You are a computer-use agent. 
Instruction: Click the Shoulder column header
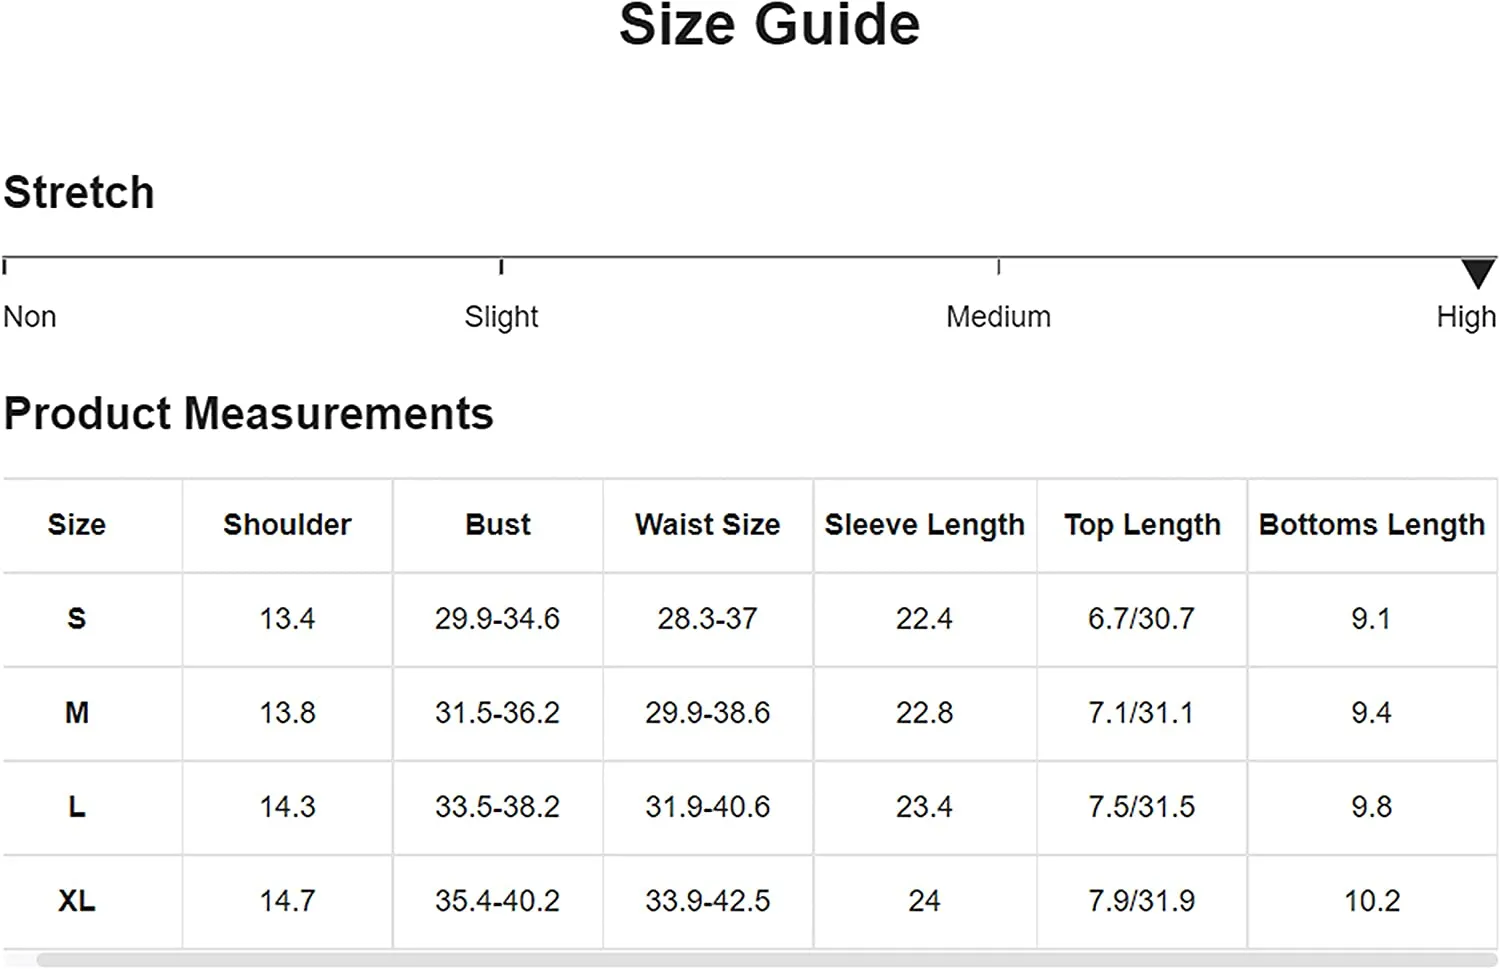click(287, 525)
